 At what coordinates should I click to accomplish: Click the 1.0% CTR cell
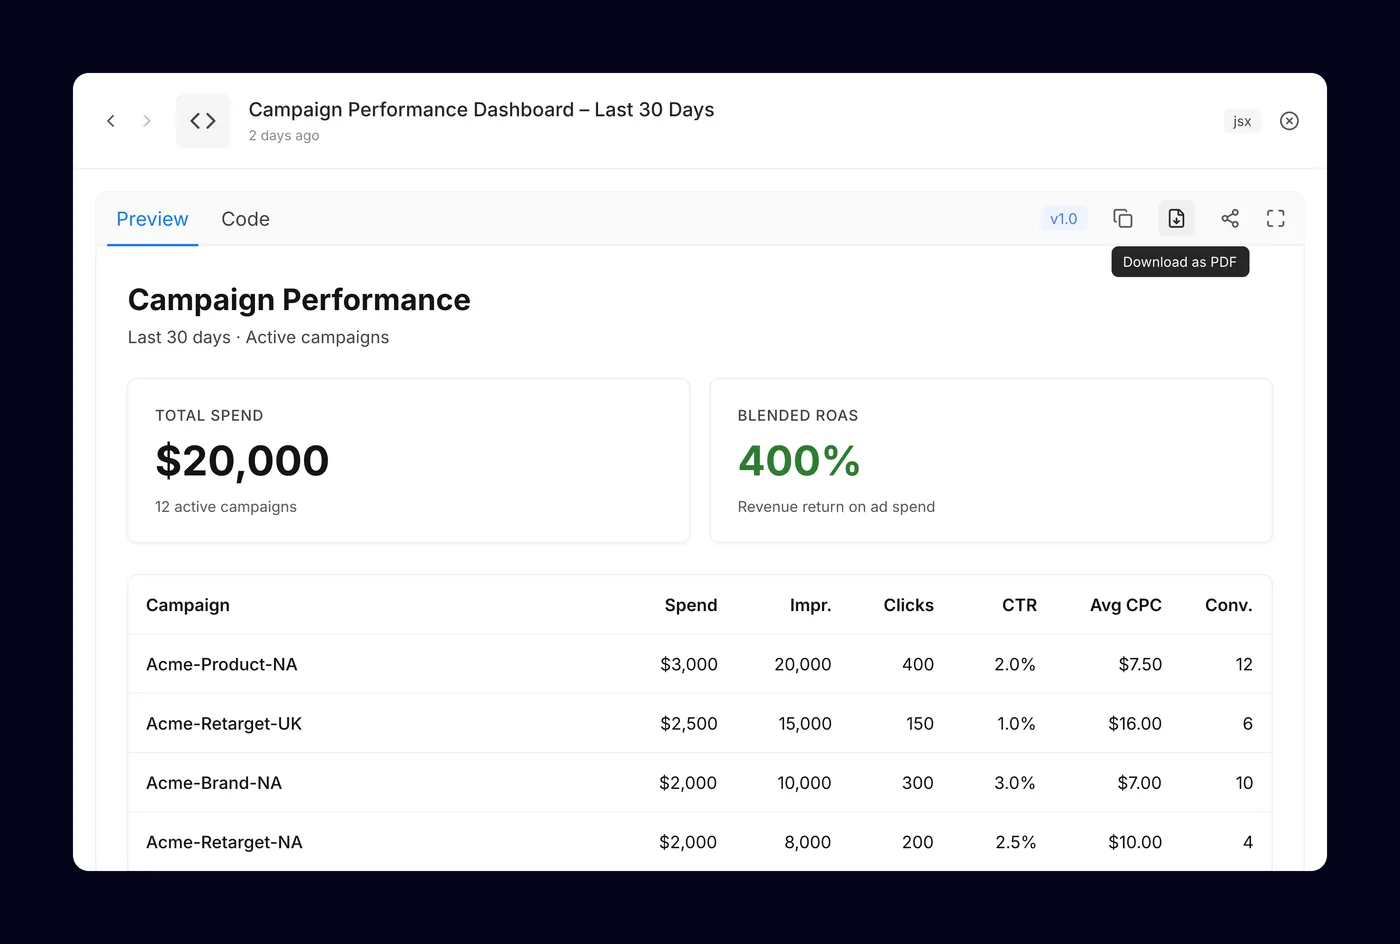pyautogui.click(x=1016, y=724)
